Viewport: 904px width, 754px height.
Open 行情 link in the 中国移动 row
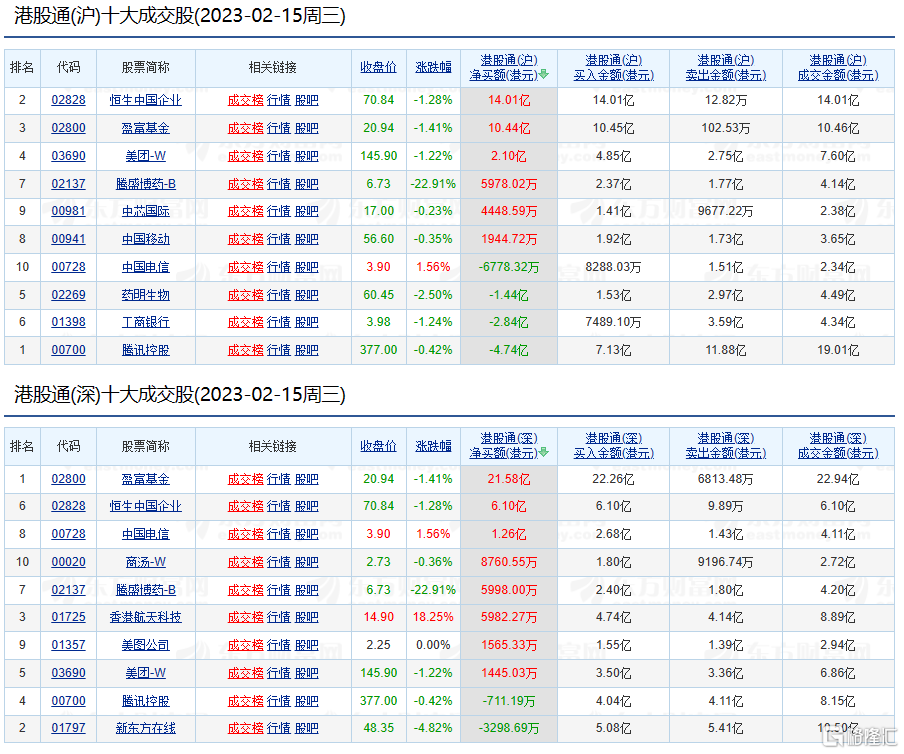[x=279, y=239]
